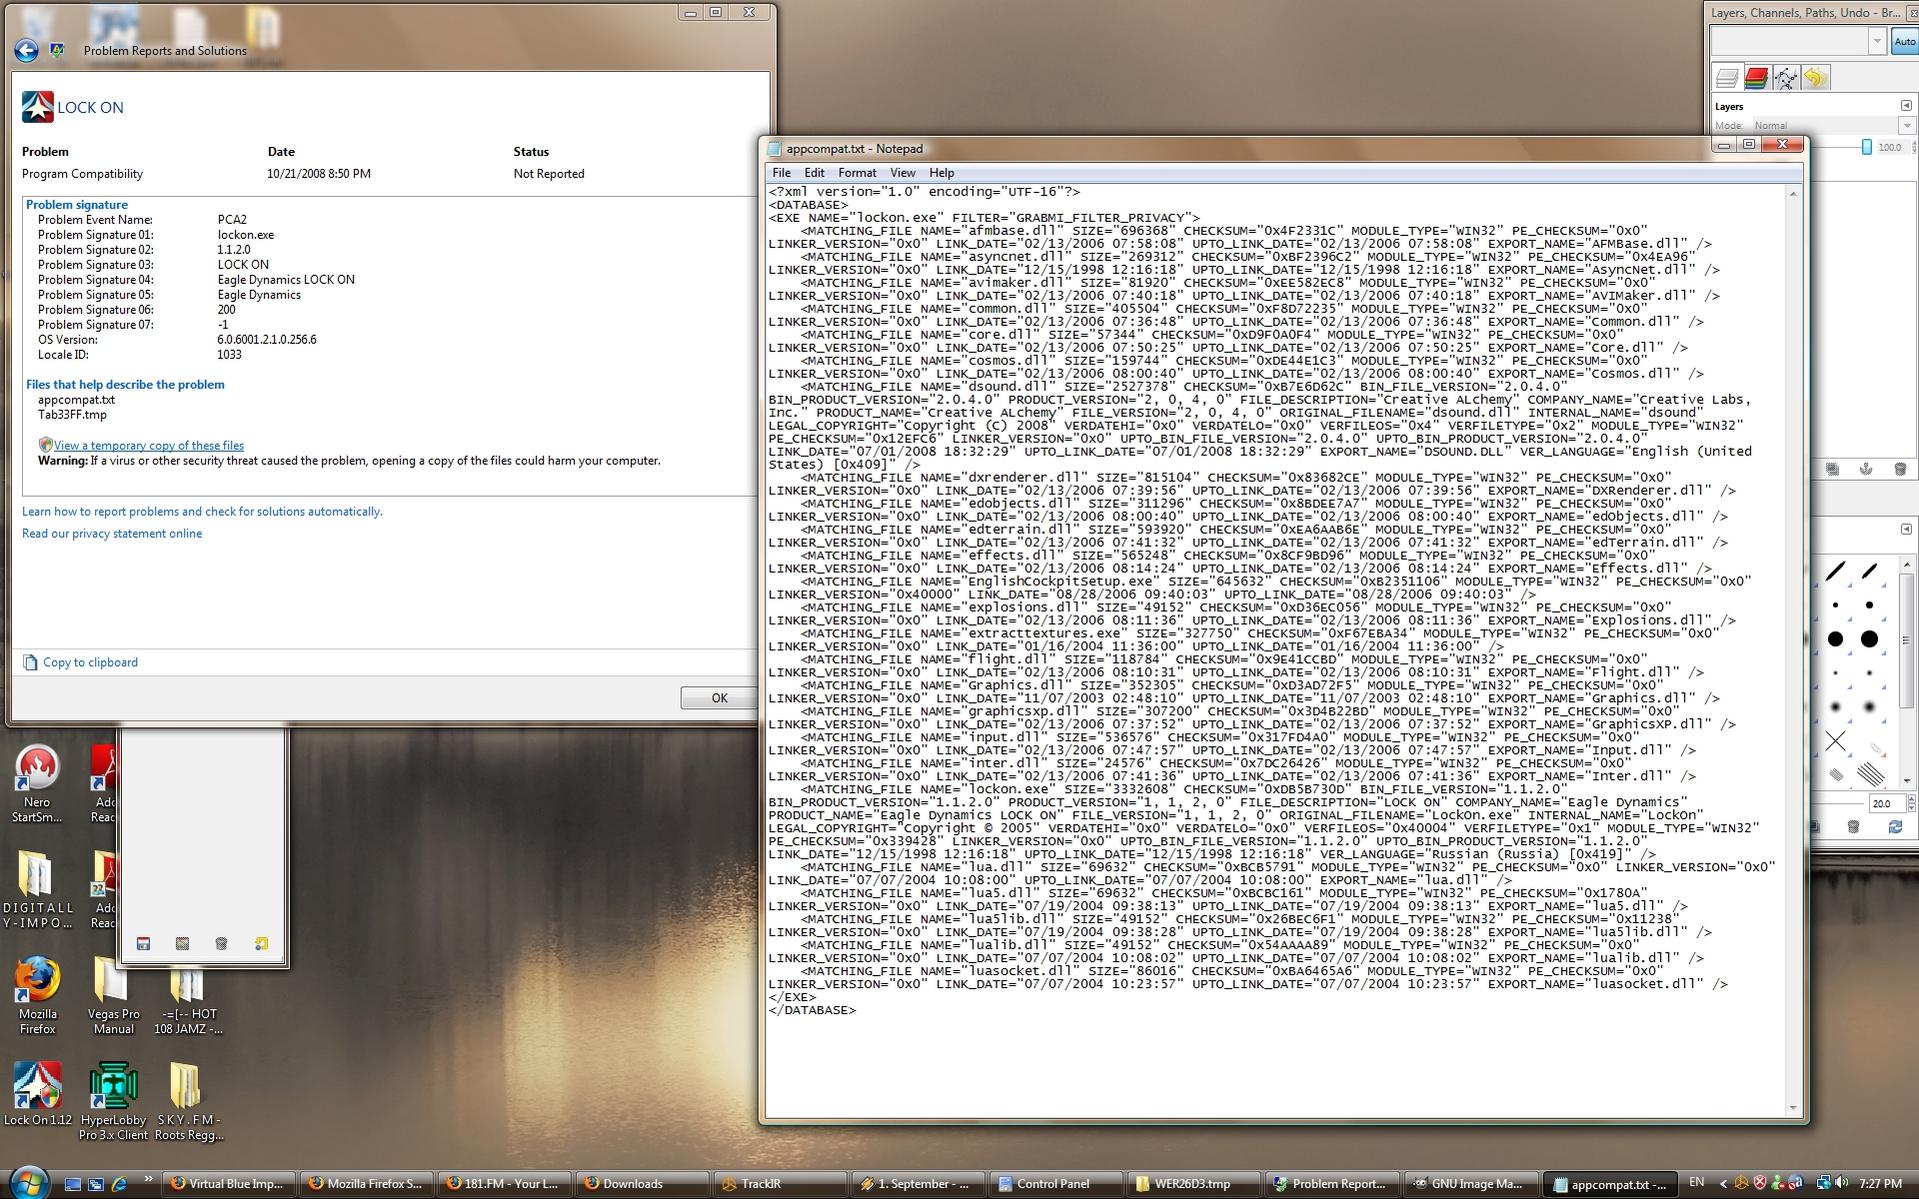Expand quick launch overflow chevron
This screenshot has width=1919, height=1199.
(148, 1180)
